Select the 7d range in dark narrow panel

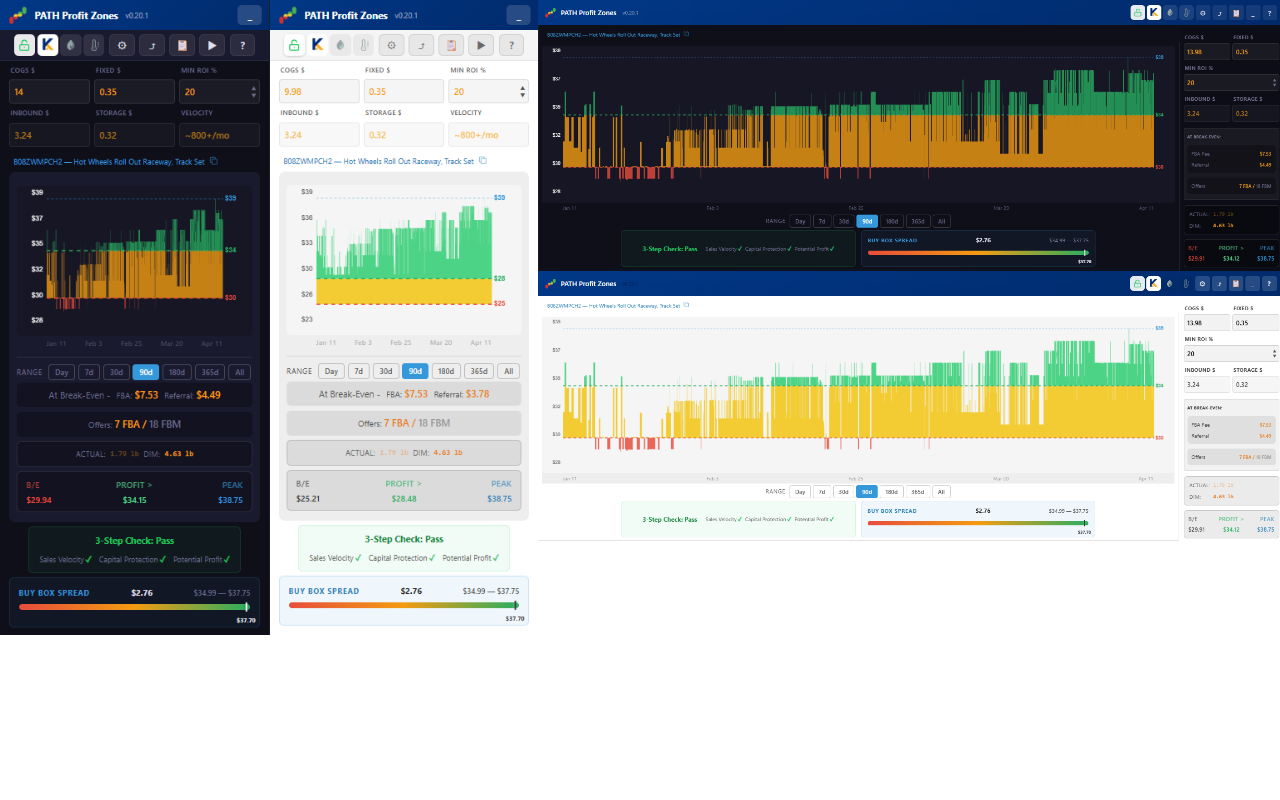pos(90,372)
